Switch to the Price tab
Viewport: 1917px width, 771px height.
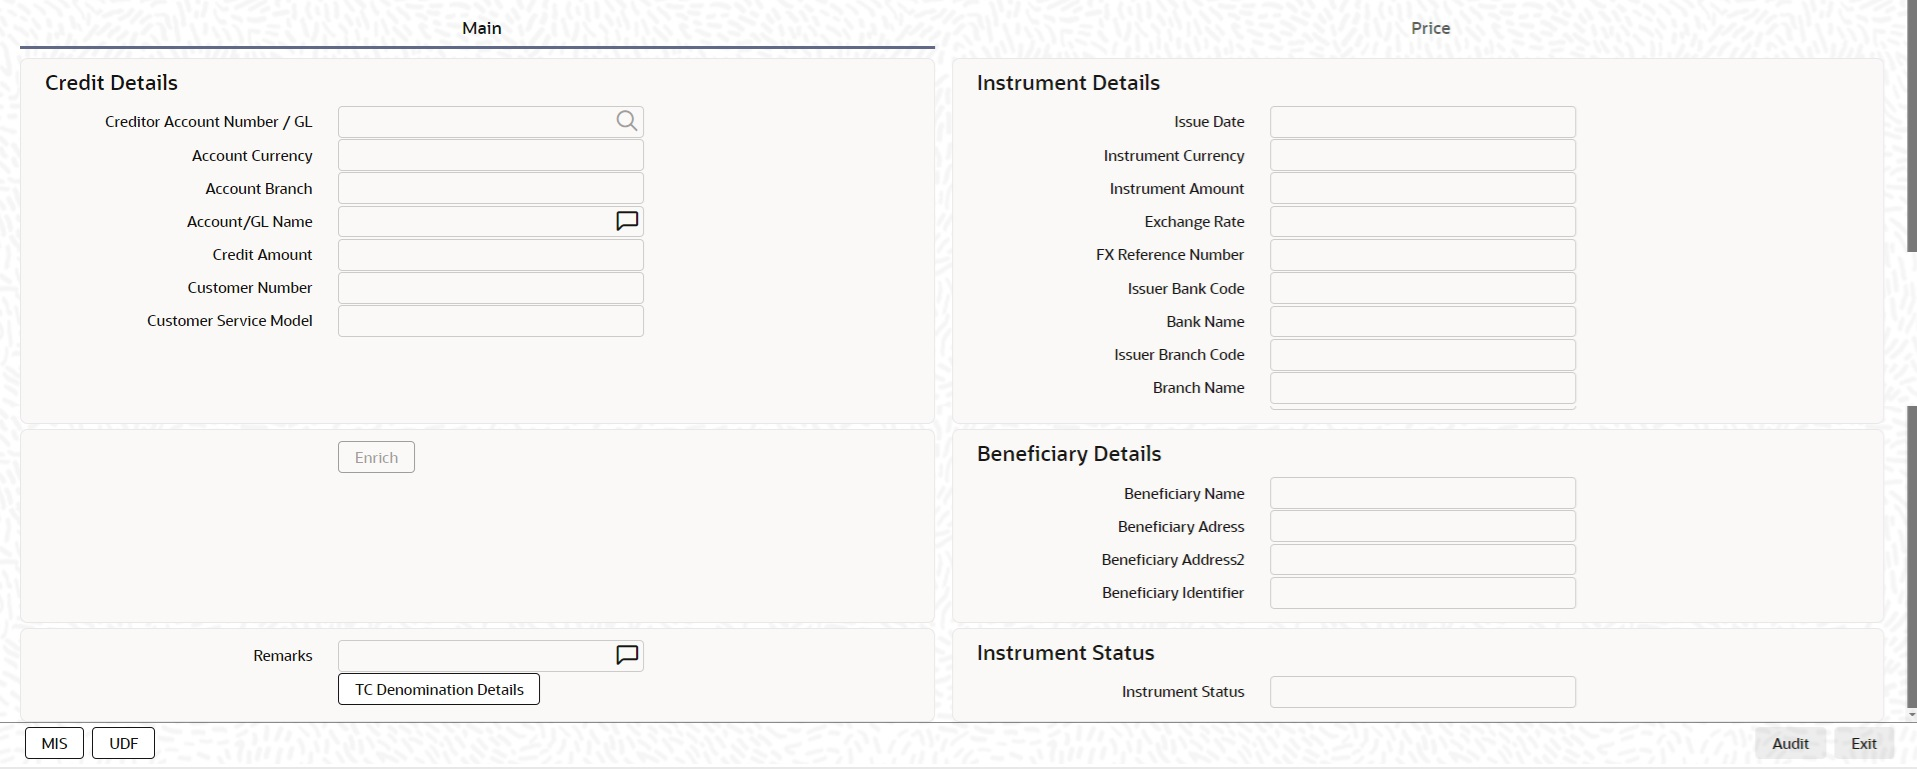(x=1430, y=28)
